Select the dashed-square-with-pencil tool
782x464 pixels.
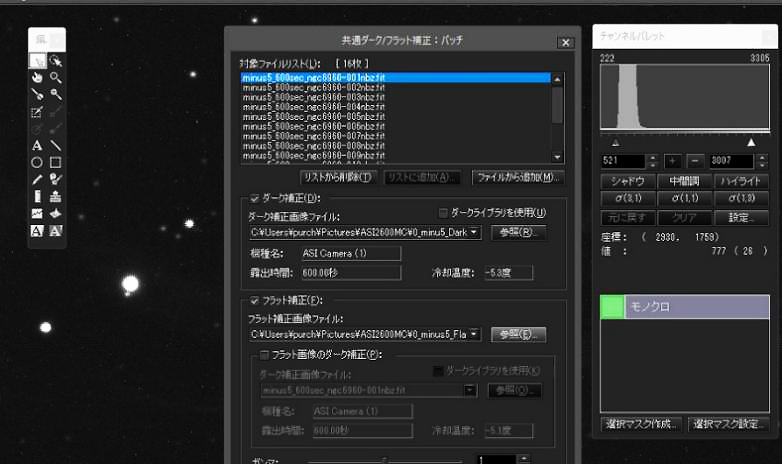click(x=37, y=112)
